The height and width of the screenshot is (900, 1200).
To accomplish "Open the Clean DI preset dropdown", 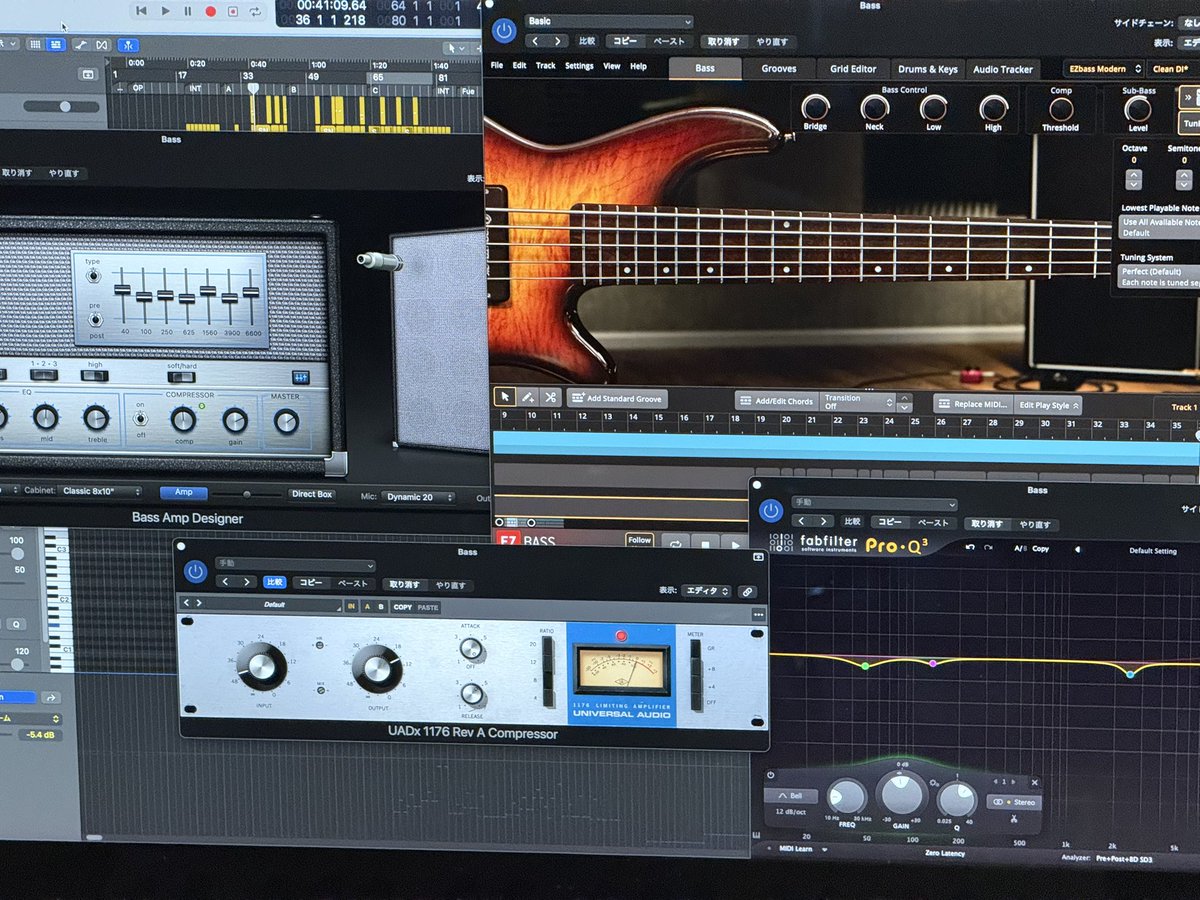I will point(1173,69).
